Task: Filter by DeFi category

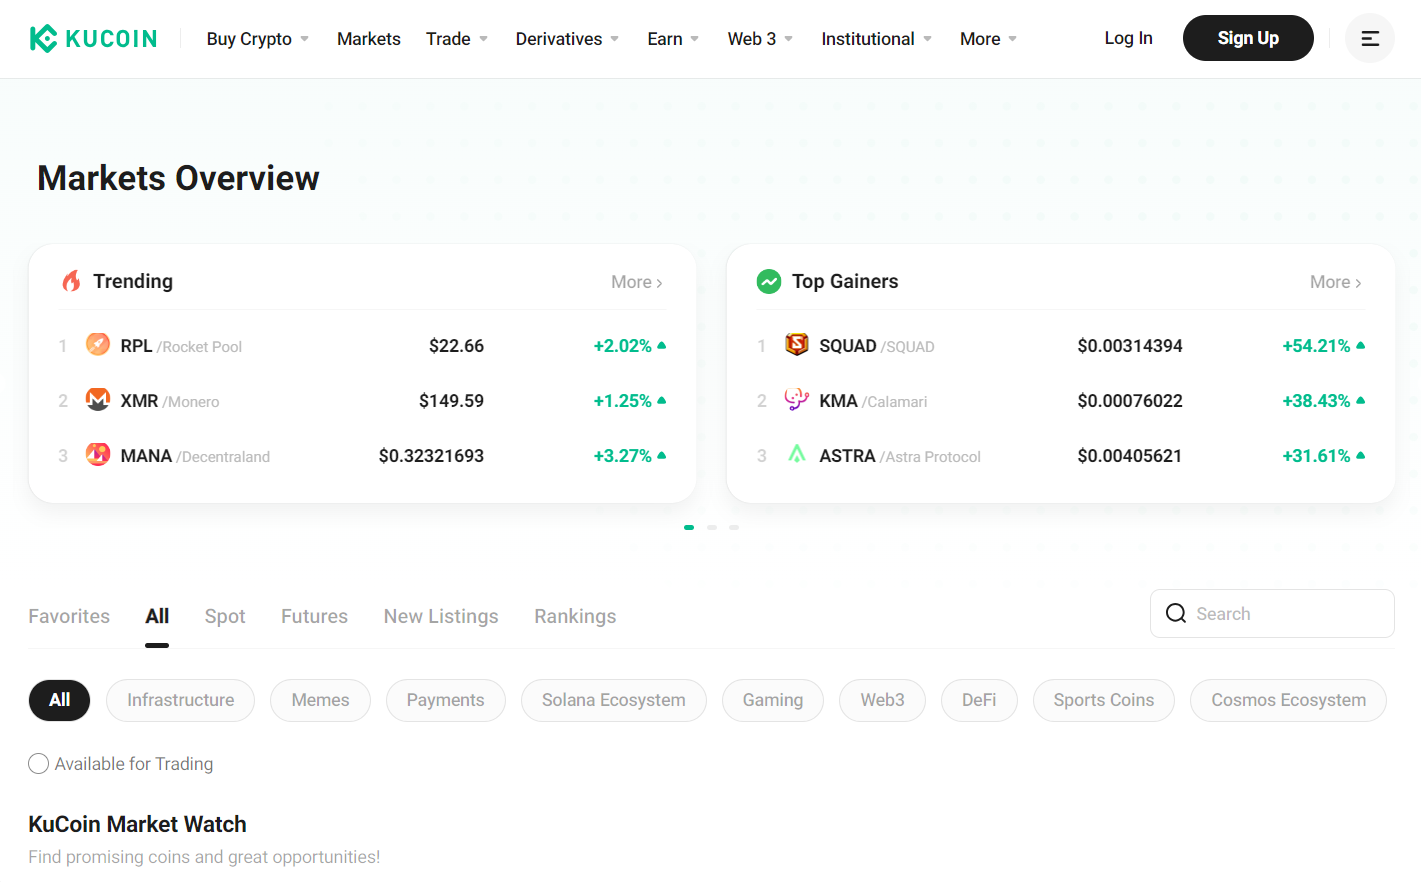Action: pyautogui.click(x=979, y=700)
